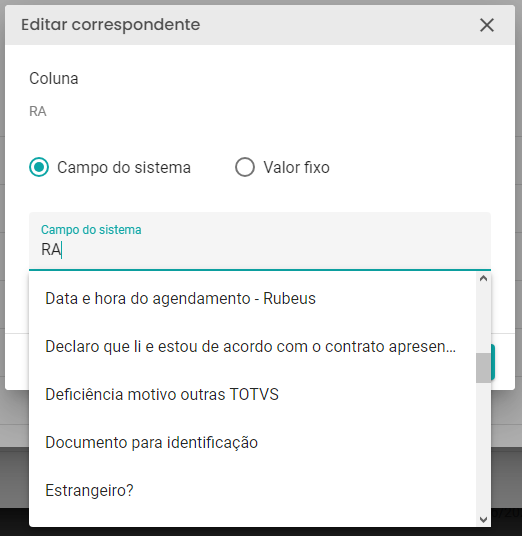The height and width of the screenshot is (536, 522).
Task: Pick the Declaro que li e estou option
Action: pos(252,346)
